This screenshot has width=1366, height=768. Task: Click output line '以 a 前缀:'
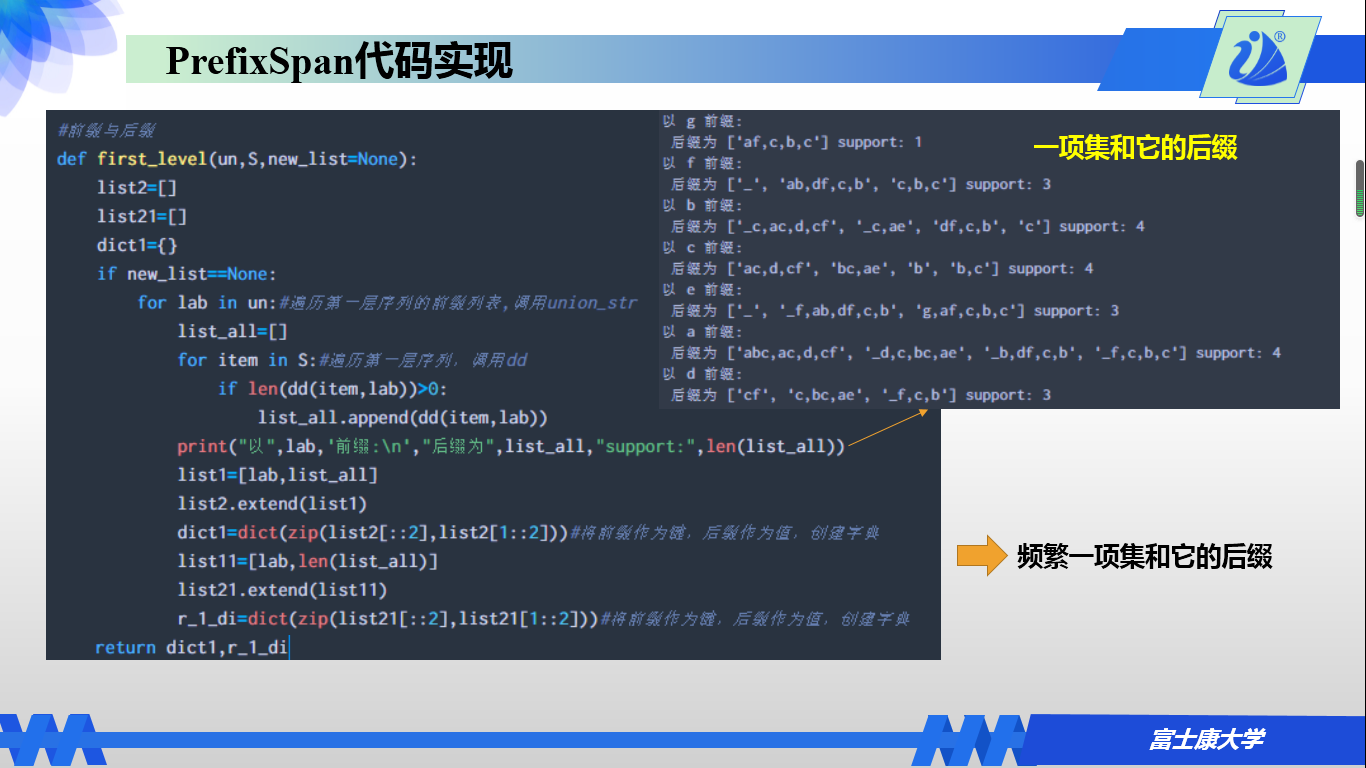702,331
